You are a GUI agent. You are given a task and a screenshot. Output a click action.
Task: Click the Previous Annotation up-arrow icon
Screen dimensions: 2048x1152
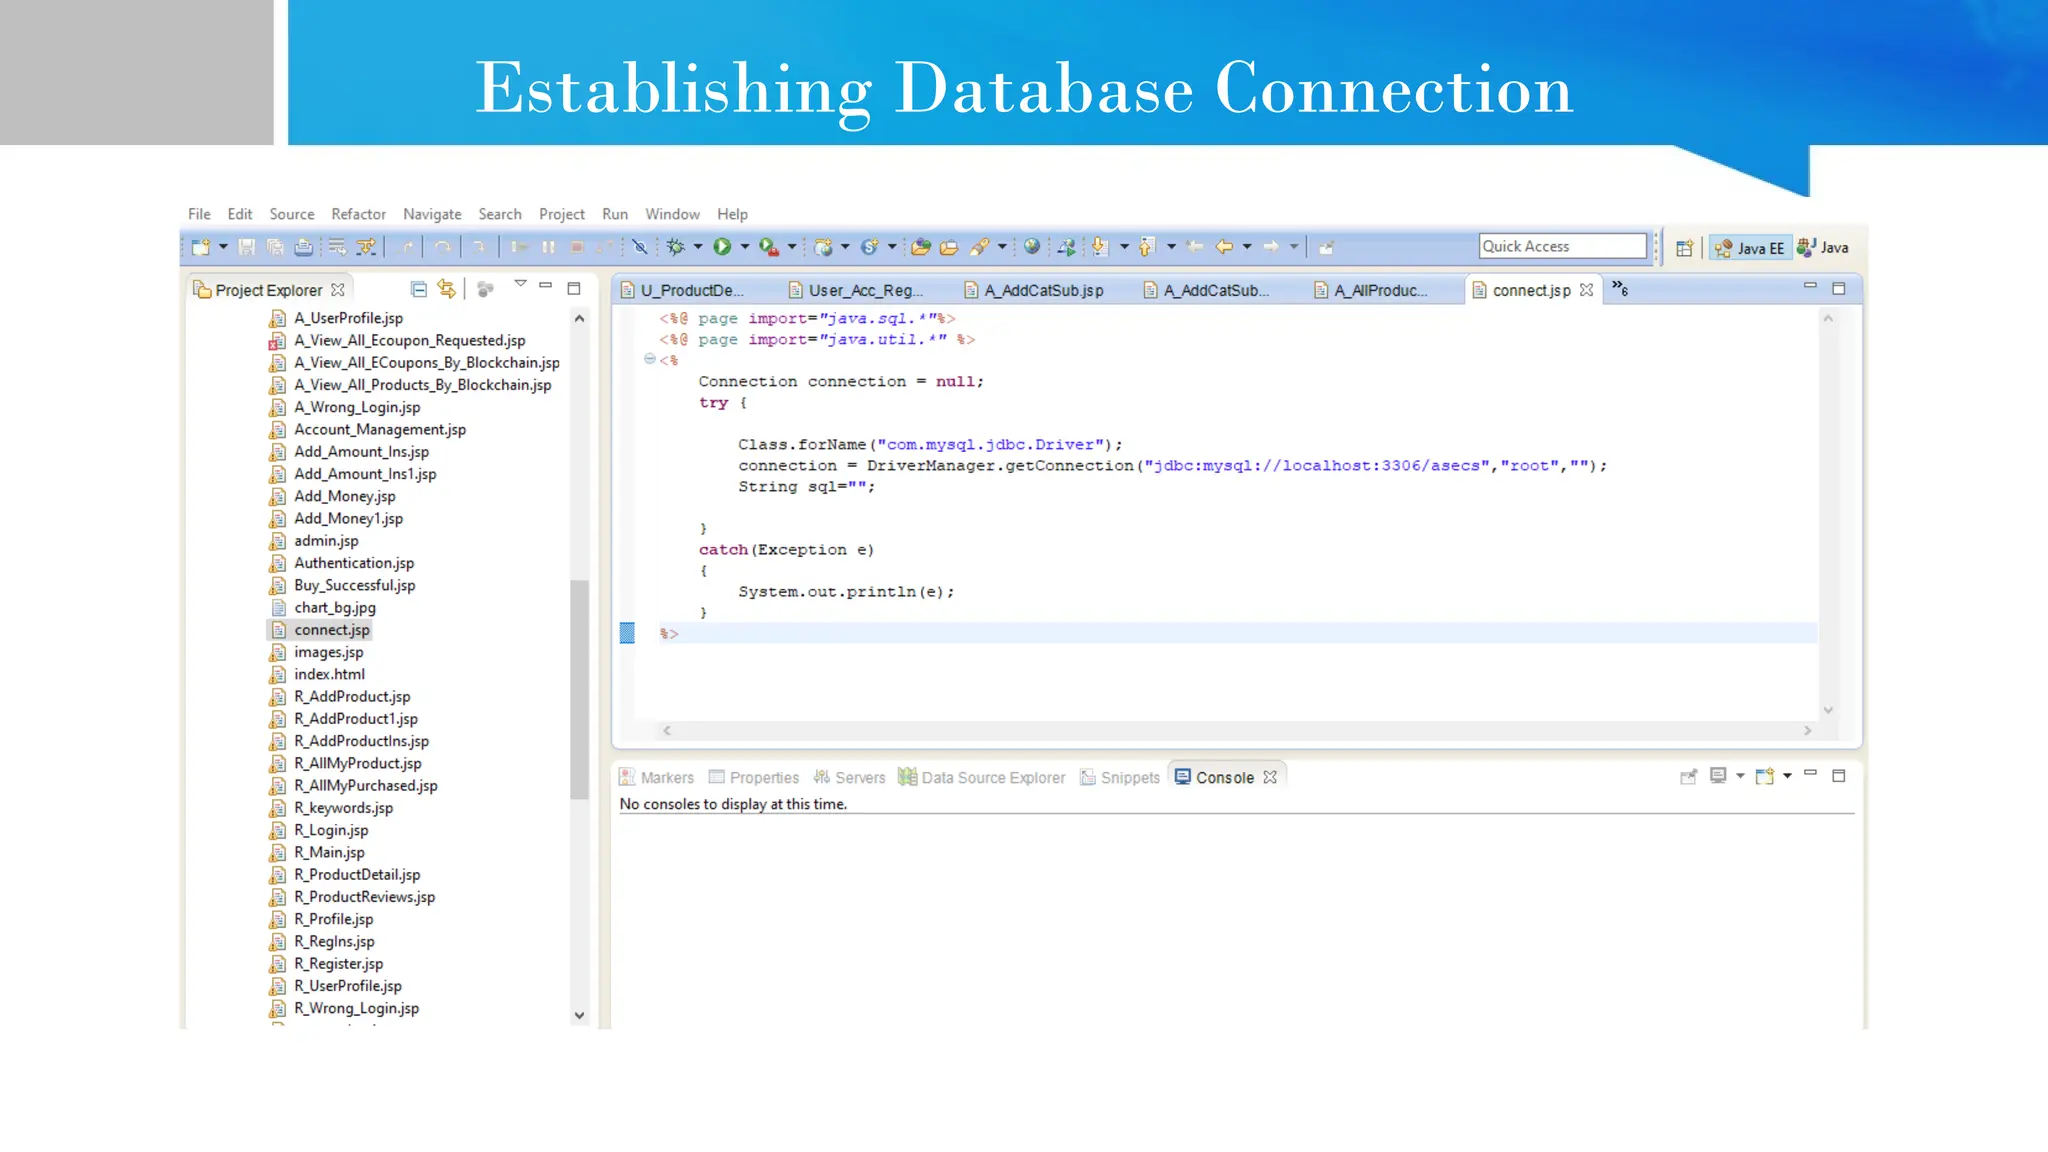pyautogui.click(x=1147, y=247)
